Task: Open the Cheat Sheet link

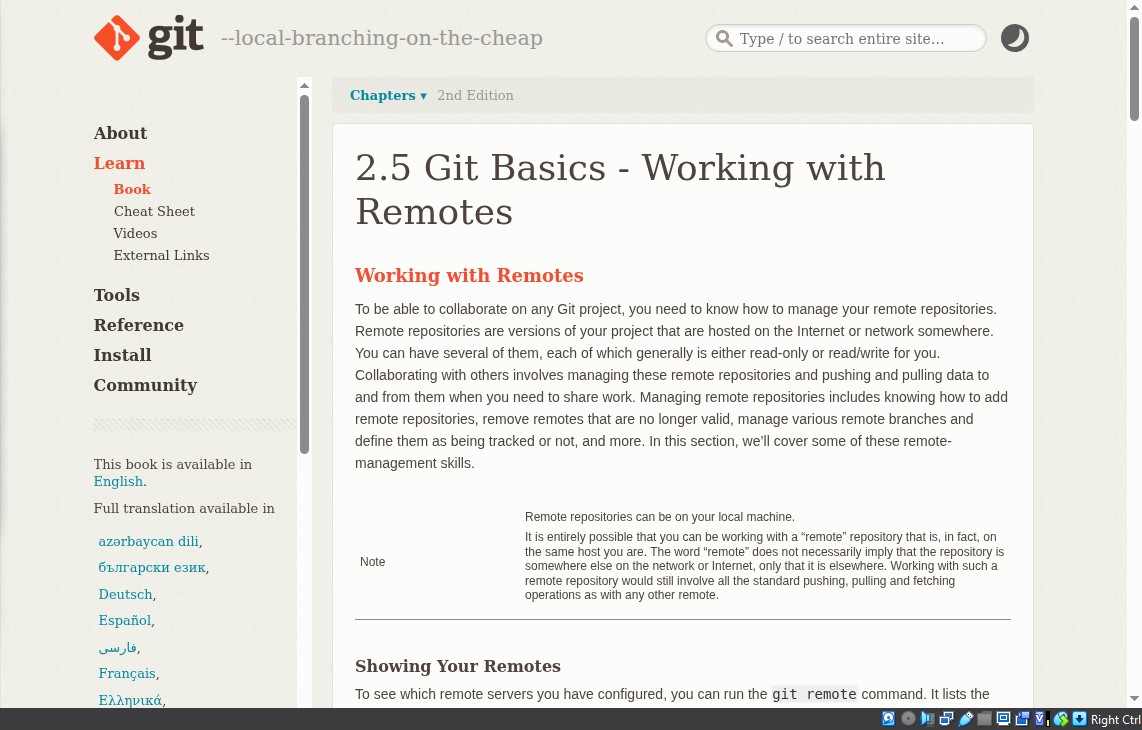Action: click(x=154, y=211)
